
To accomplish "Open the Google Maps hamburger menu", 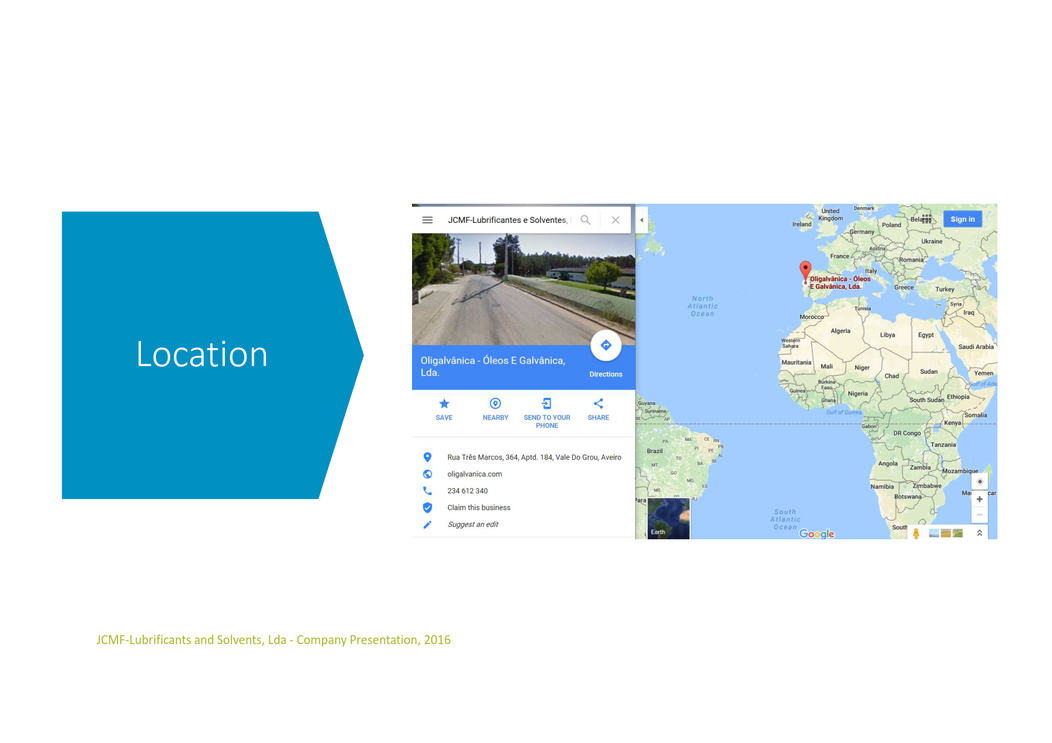I will coord(427,220).
